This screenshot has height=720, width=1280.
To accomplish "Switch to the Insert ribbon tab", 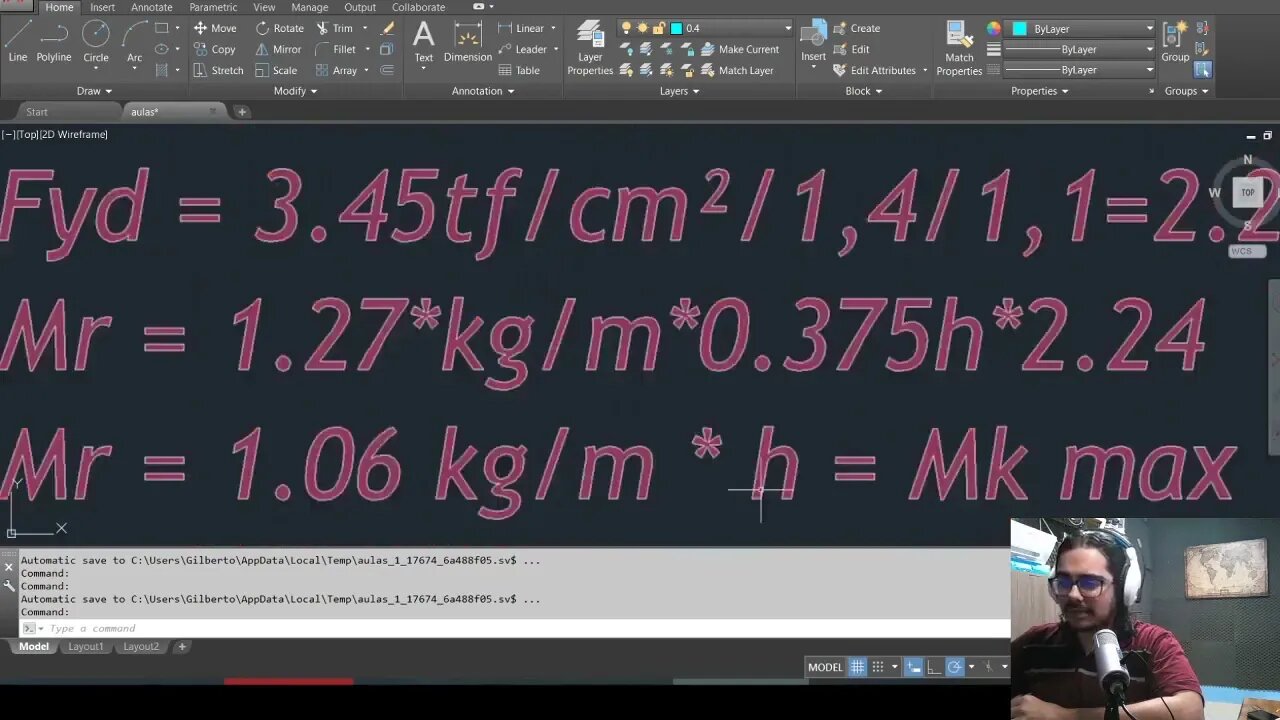I will 102,7.
